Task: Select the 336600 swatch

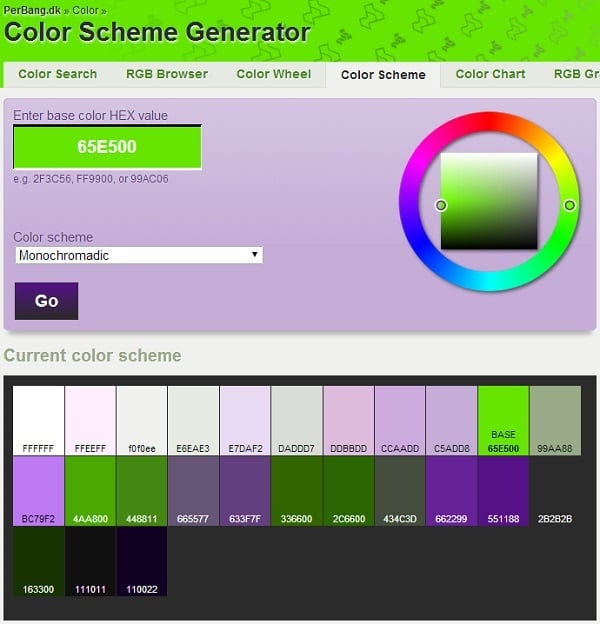Action: pos(296,491)
